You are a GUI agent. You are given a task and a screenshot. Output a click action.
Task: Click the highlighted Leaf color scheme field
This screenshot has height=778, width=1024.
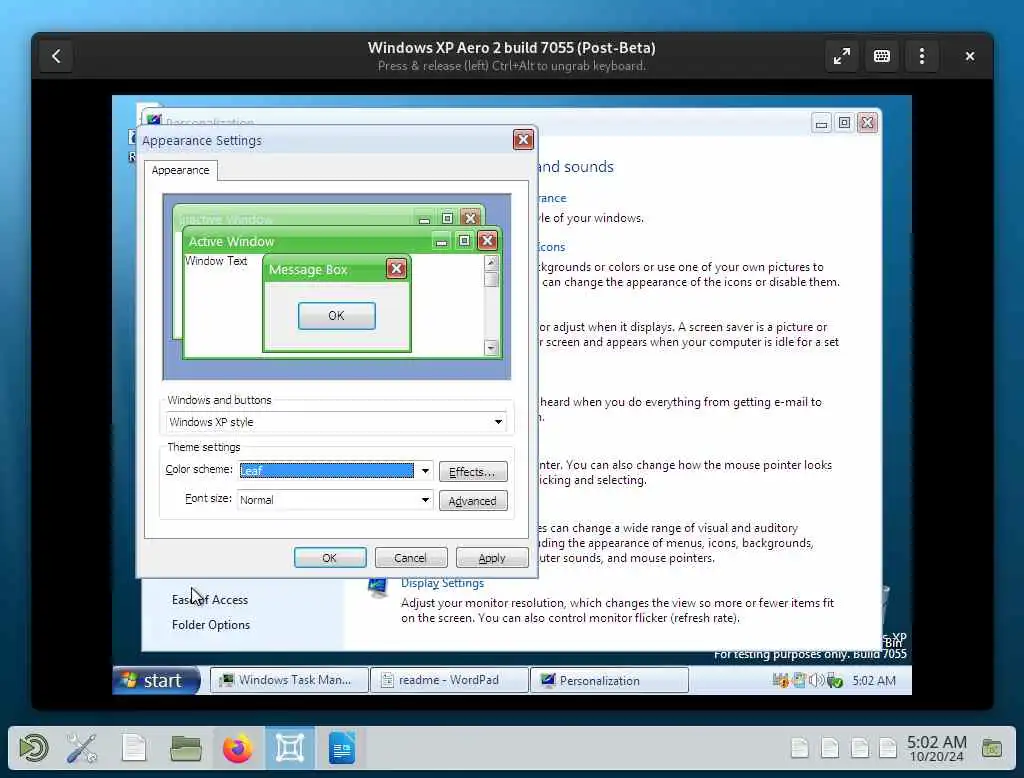327,470
